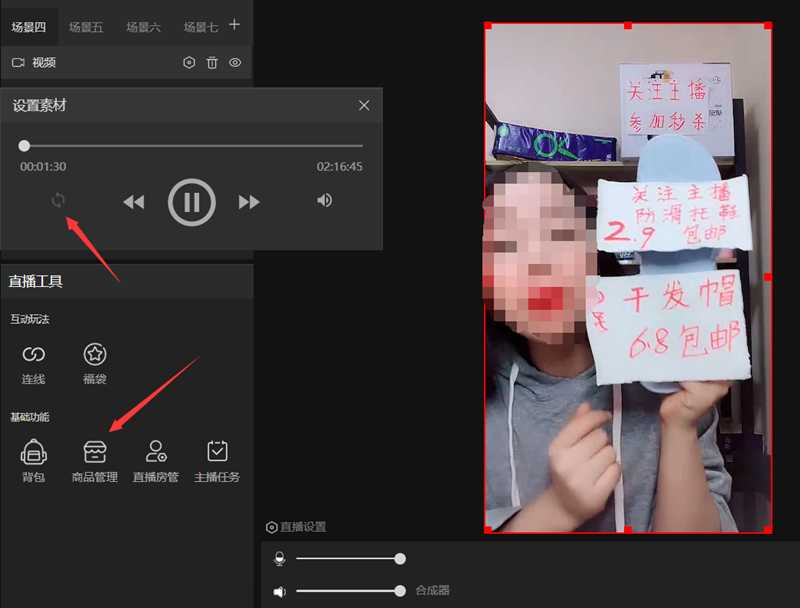This screenshot has width=800, height=608.
Task: Add a new scene with the plus button
Action: 234,26
